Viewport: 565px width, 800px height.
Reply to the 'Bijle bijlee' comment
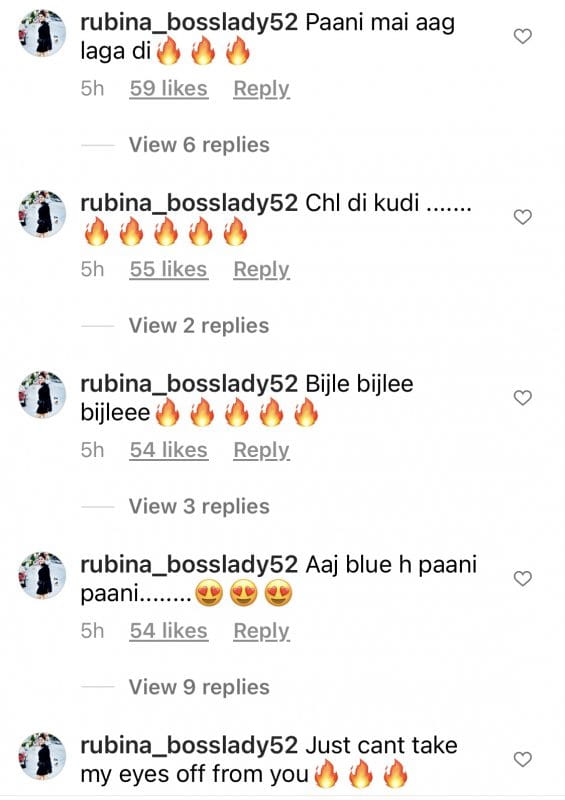tap(261, 451)
